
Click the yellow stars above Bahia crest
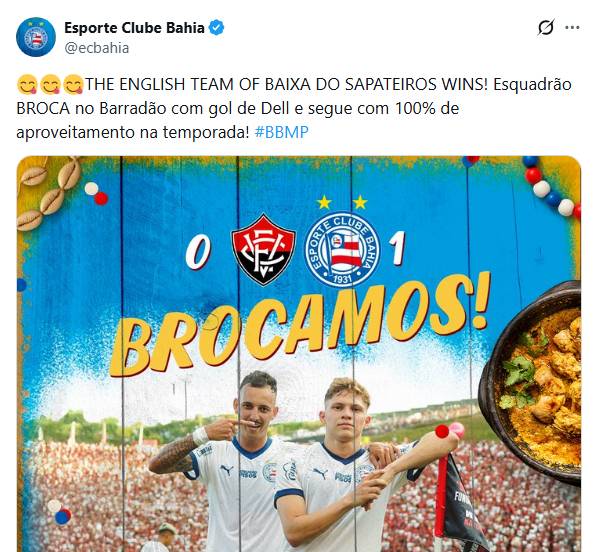[342, 202]
